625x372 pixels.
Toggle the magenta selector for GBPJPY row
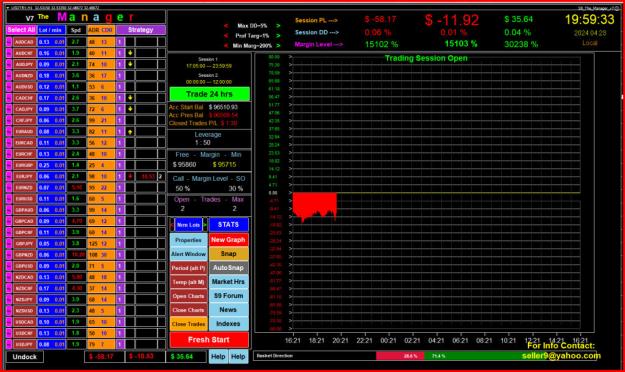tap(9, 243)
